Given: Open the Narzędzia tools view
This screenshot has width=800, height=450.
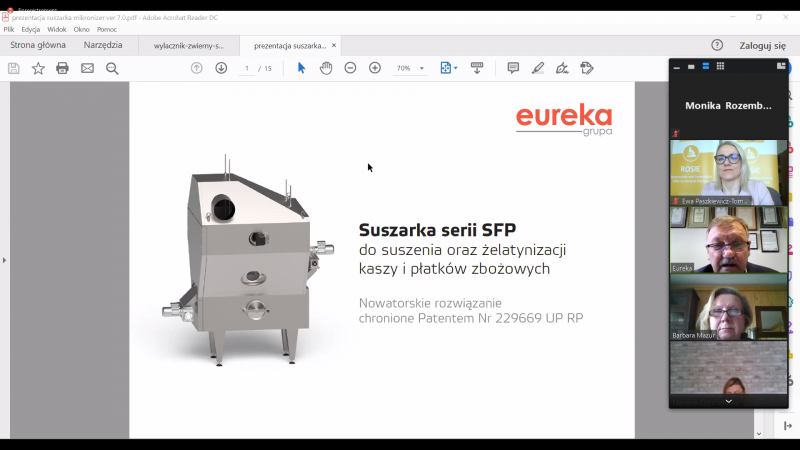Looking at the screenshot, I should [103, 45].
